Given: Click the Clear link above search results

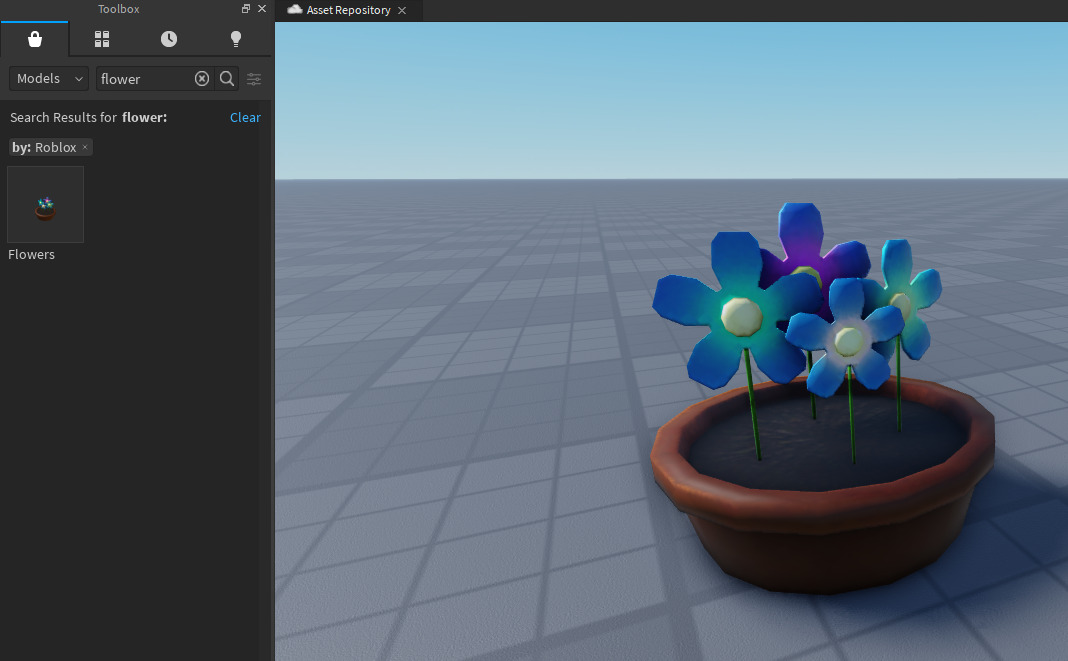Looking at the screenshot, I should (x=245, y=117).
